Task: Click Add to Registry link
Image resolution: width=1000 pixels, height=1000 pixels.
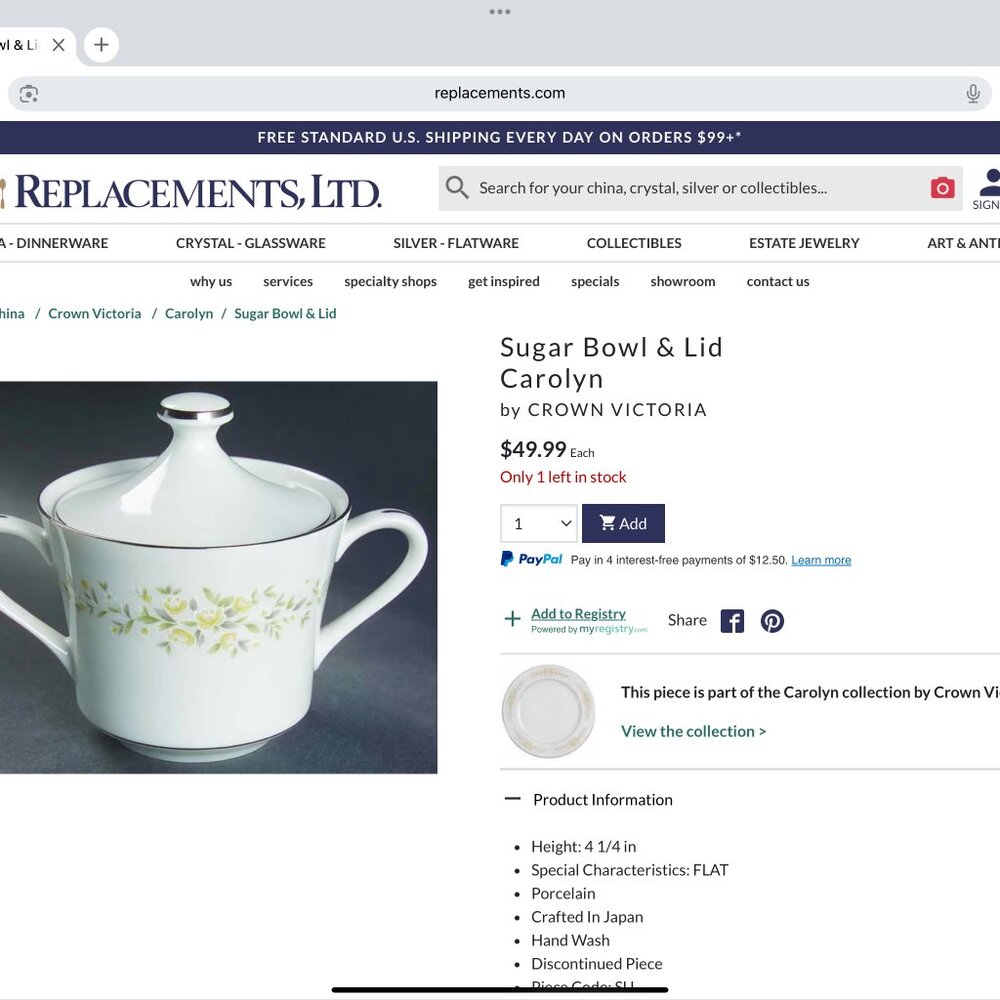Action: [578, 614]
